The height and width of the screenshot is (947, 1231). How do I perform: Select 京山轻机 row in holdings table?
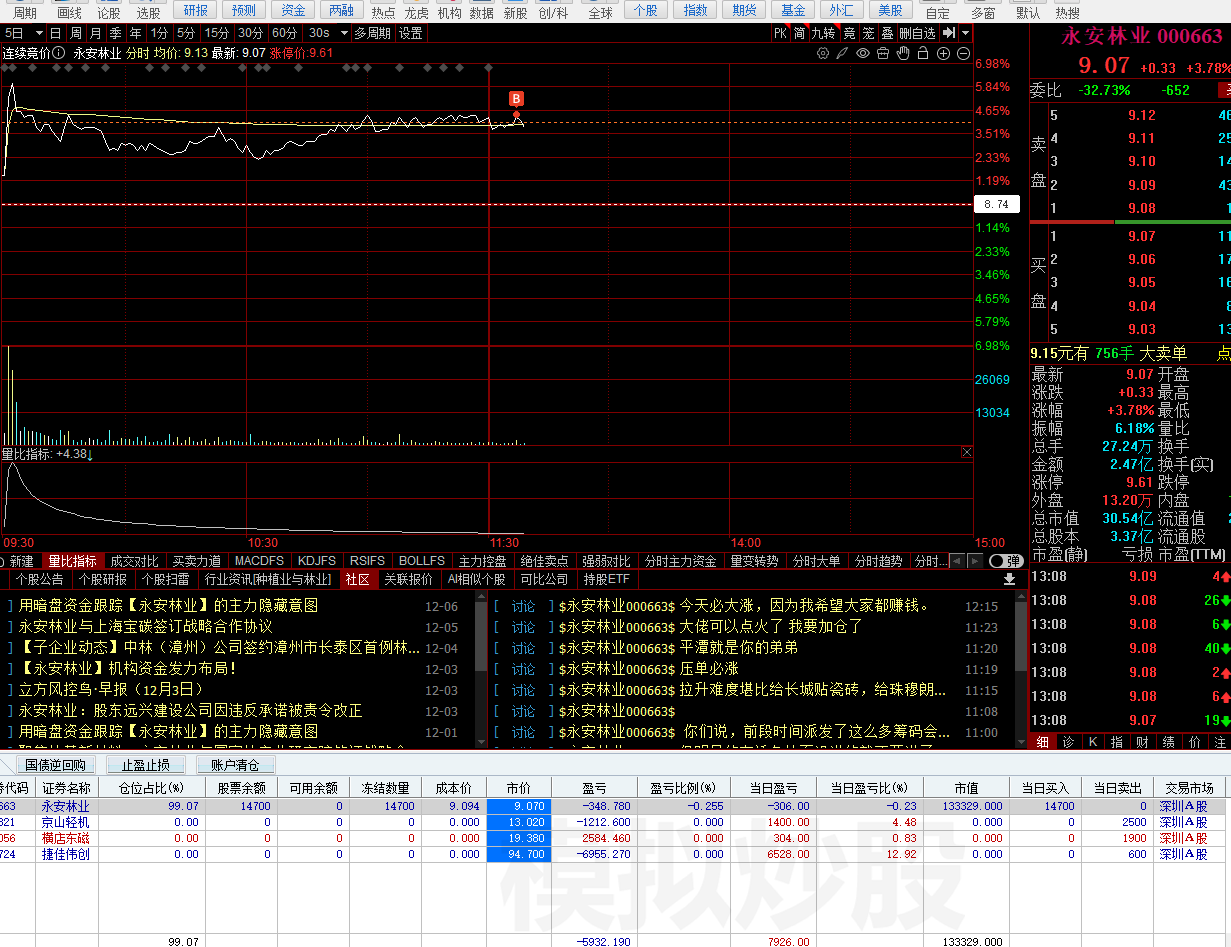click(615, 821)
